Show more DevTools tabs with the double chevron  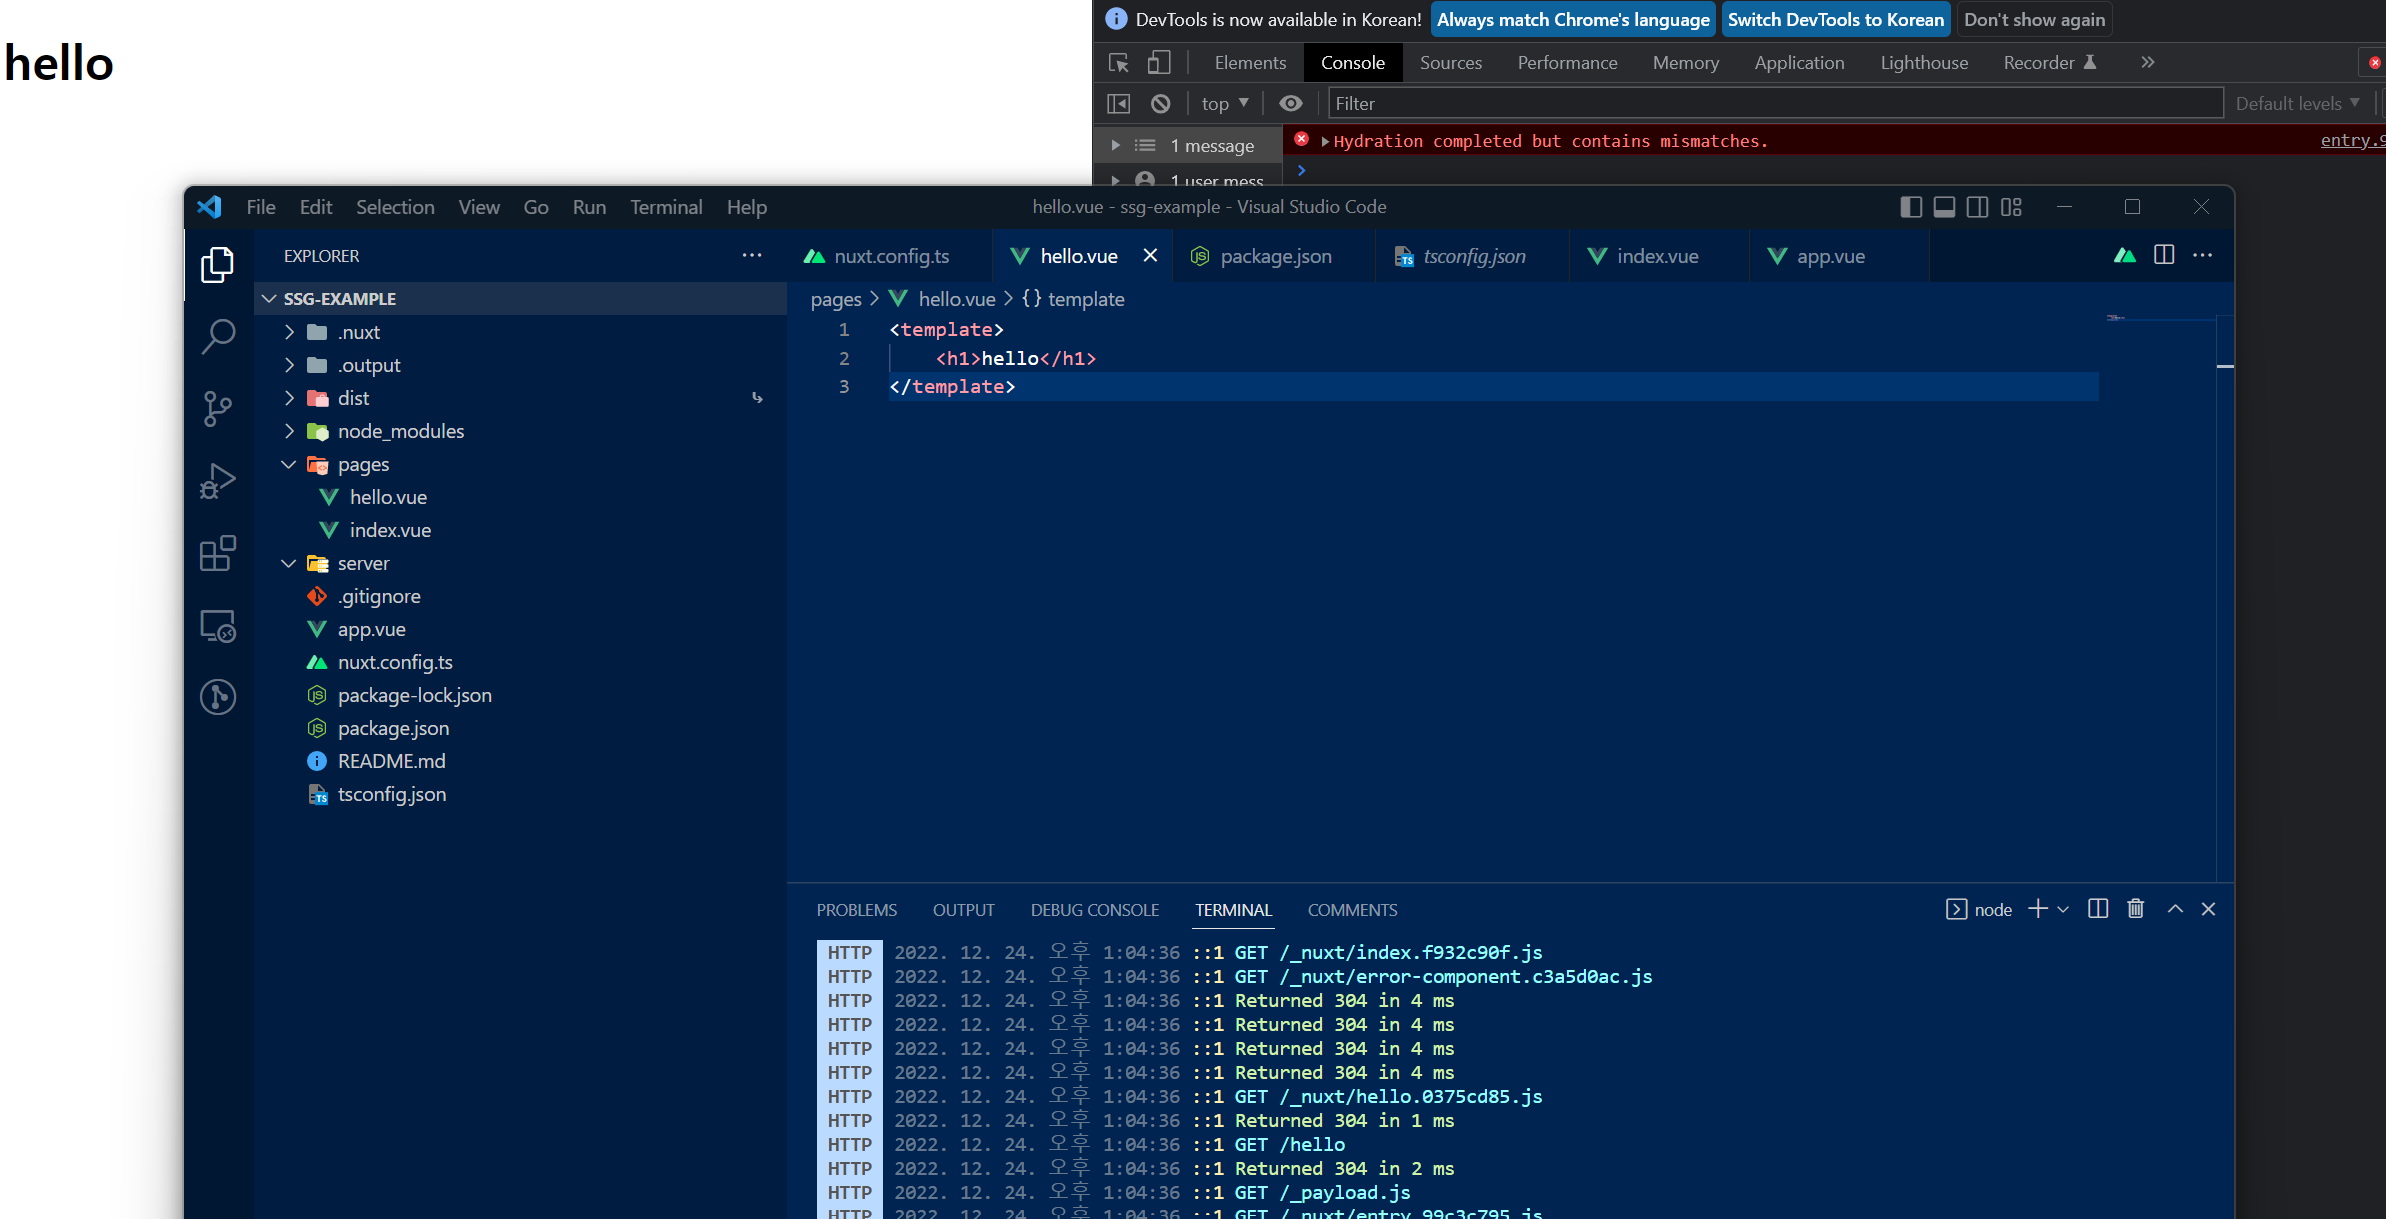[2147, 63]
